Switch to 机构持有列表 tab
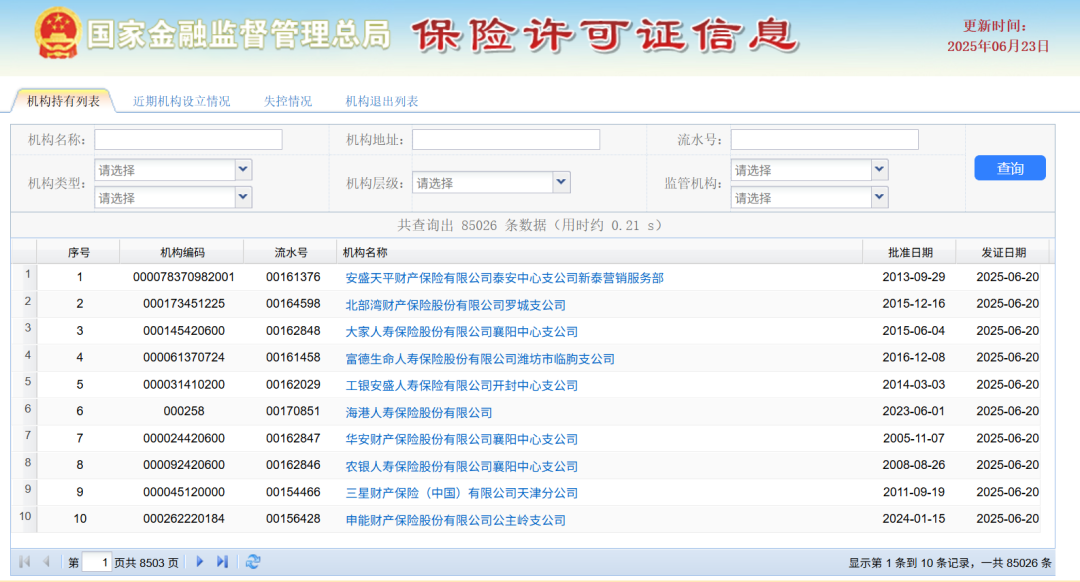The image size is (1080, 582). (63, 101)
